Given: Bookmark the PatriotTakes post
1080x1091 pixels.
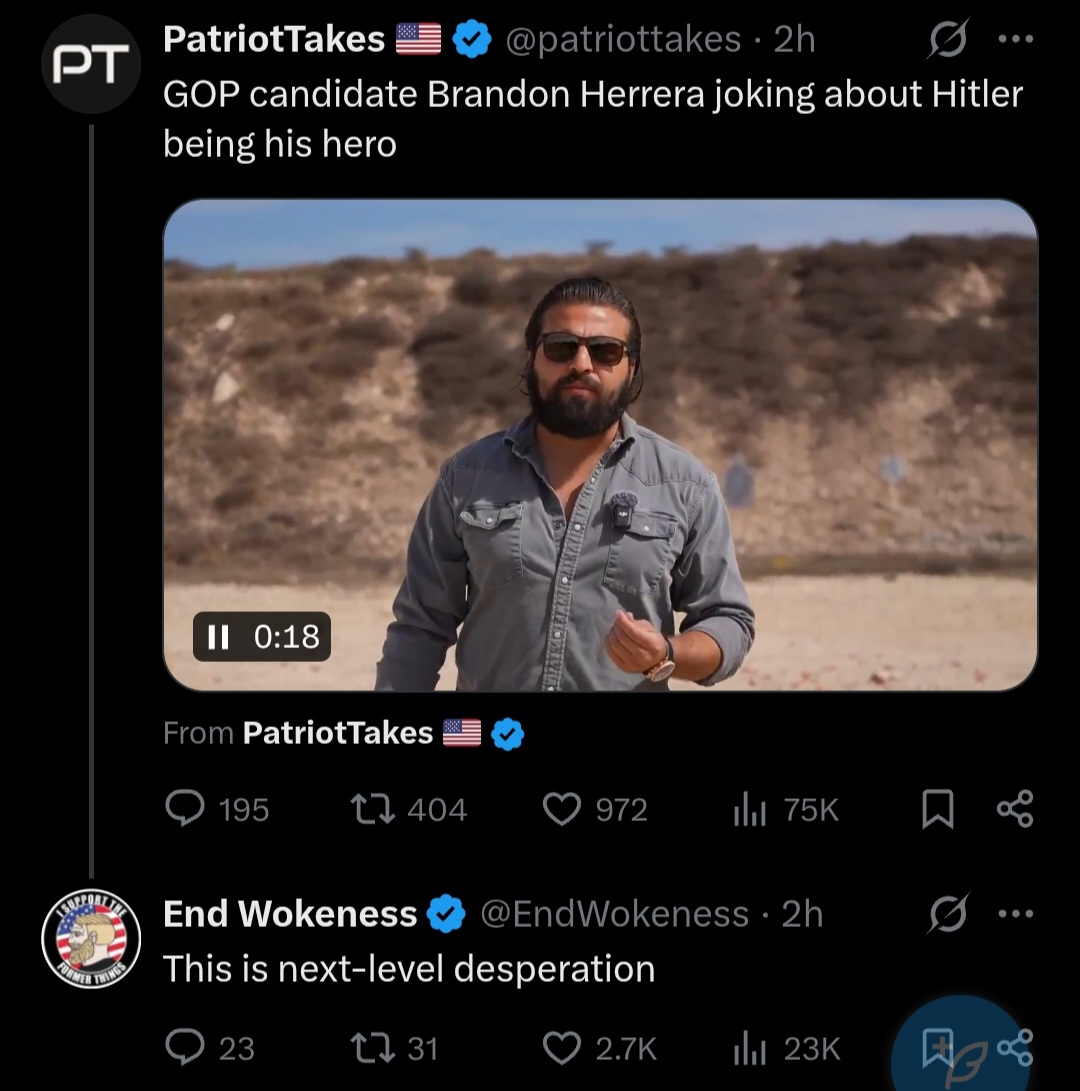Looking at the screenshot, I should point(936,809).
